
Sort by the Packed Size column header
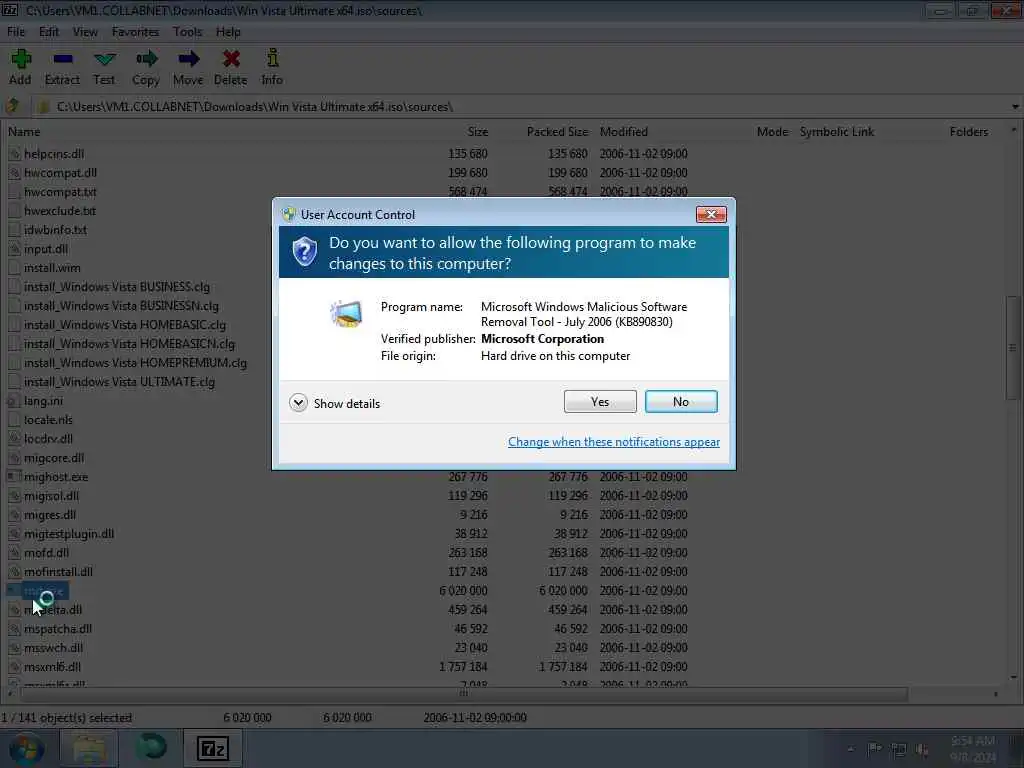pyautogui.click(x=557, y=132)
